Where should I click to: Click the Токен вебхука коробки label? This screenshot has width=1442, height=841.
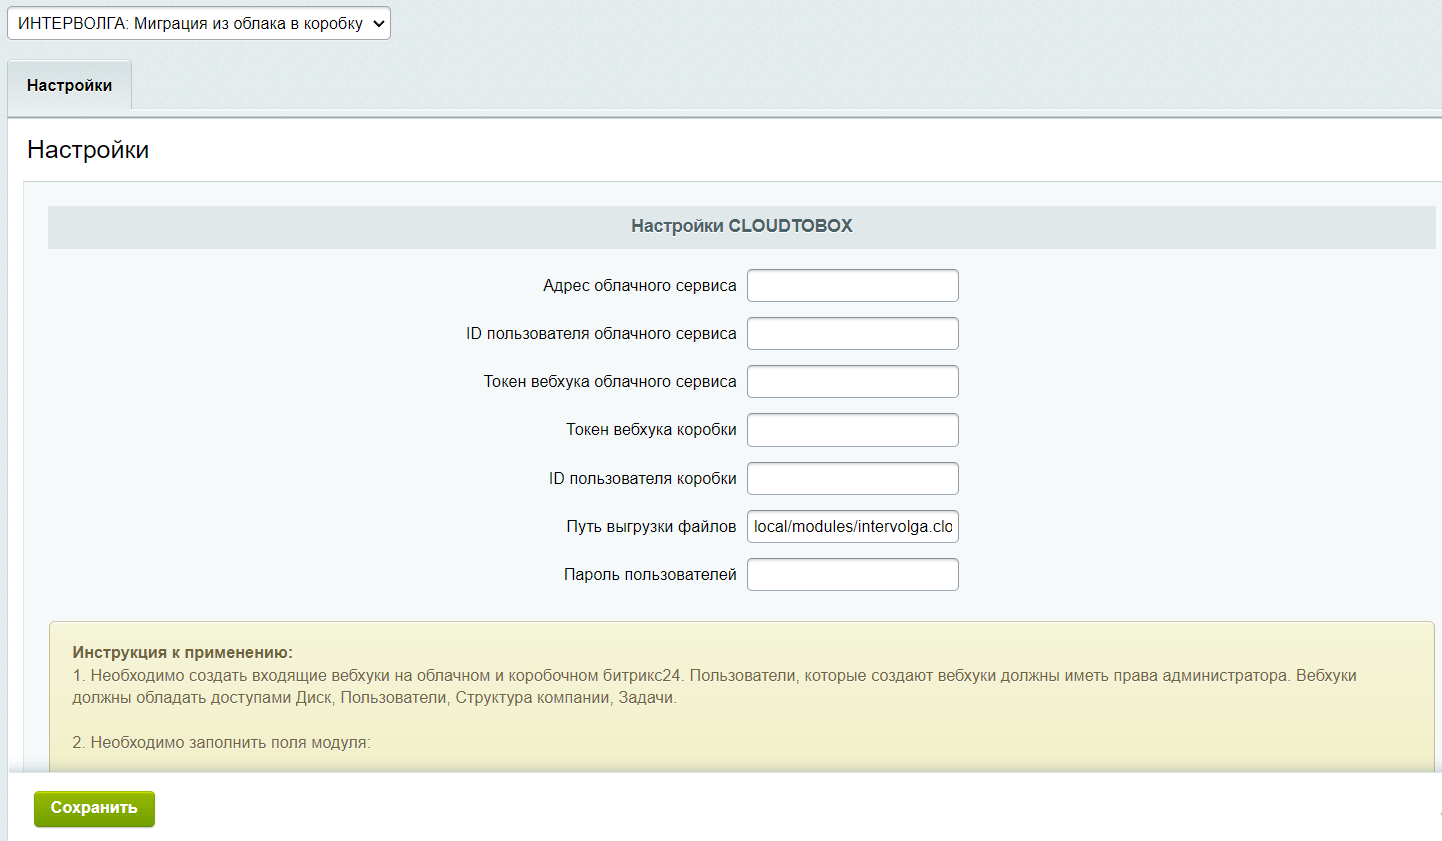(x=651, y=430)
